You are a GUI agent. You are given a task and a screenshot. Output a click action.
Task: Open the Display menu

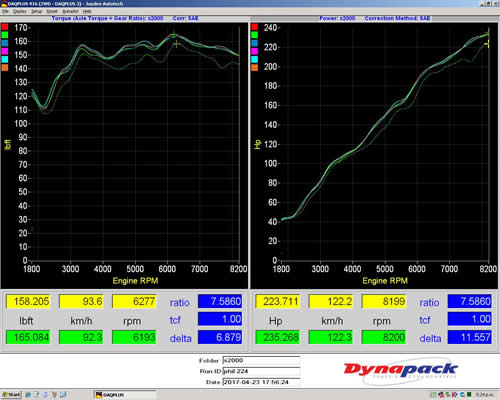[20, 11]
